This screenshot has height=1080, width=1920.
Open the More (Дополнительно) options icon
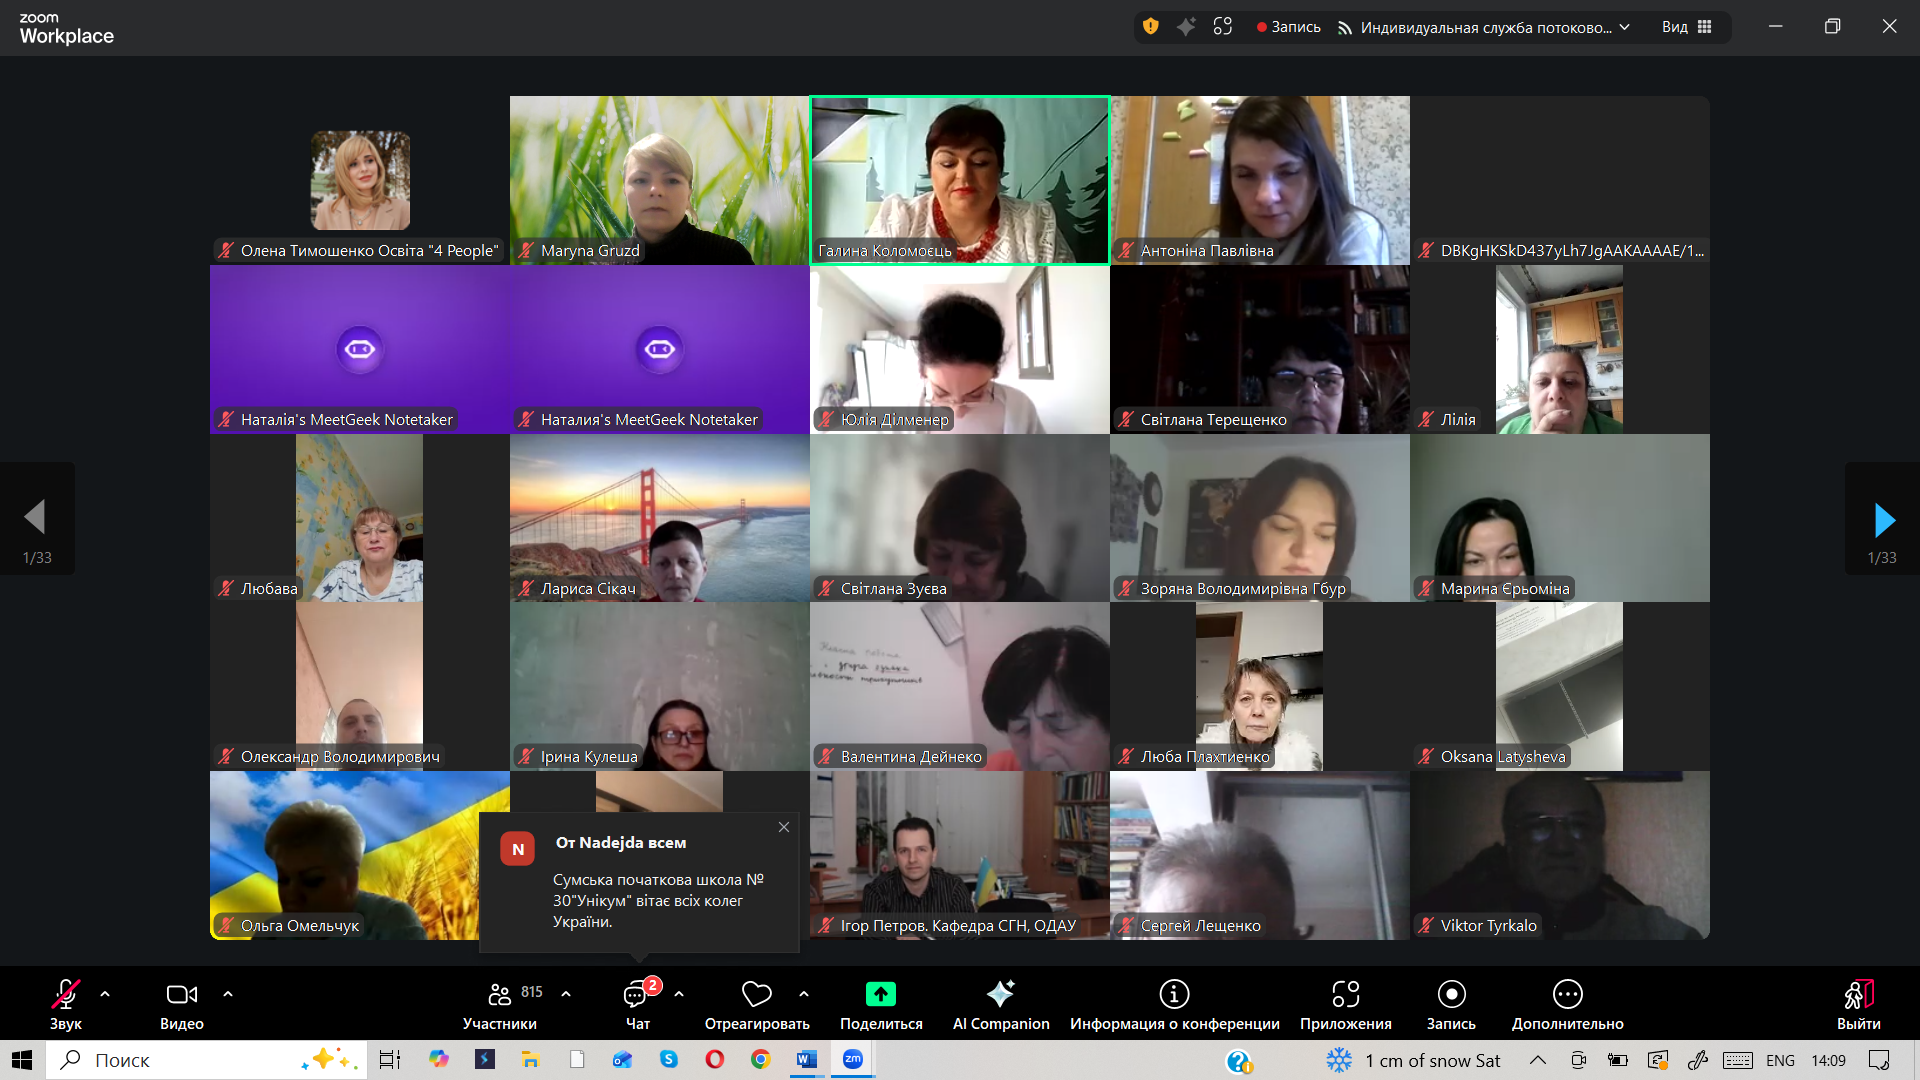(x=1567, y=994)
